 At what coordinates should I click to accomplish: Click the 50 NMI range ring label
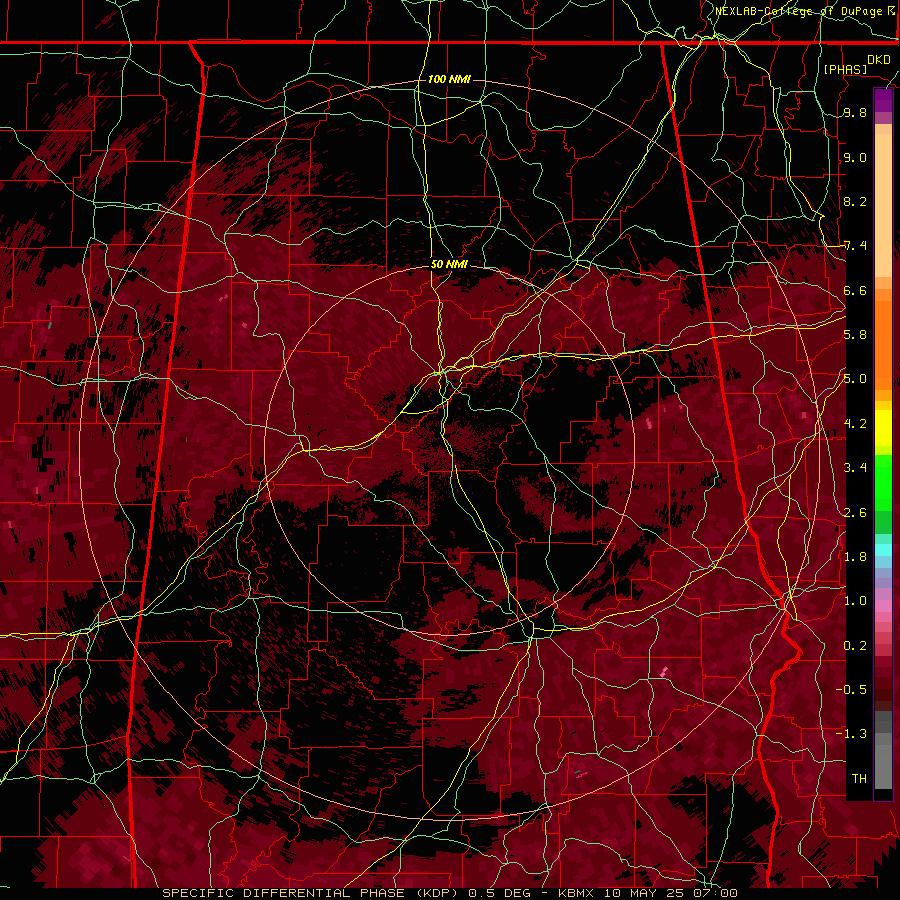pos(449,264)
